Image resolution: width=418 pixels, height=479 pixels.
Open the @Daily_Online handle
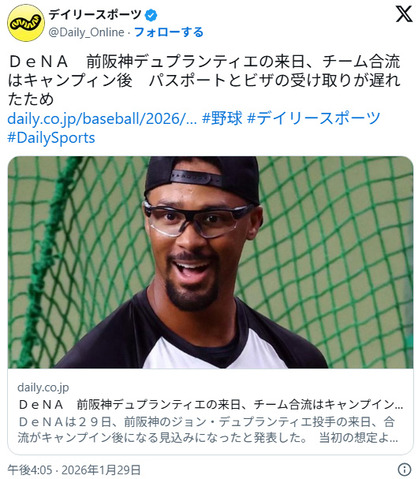pos(86,32)
